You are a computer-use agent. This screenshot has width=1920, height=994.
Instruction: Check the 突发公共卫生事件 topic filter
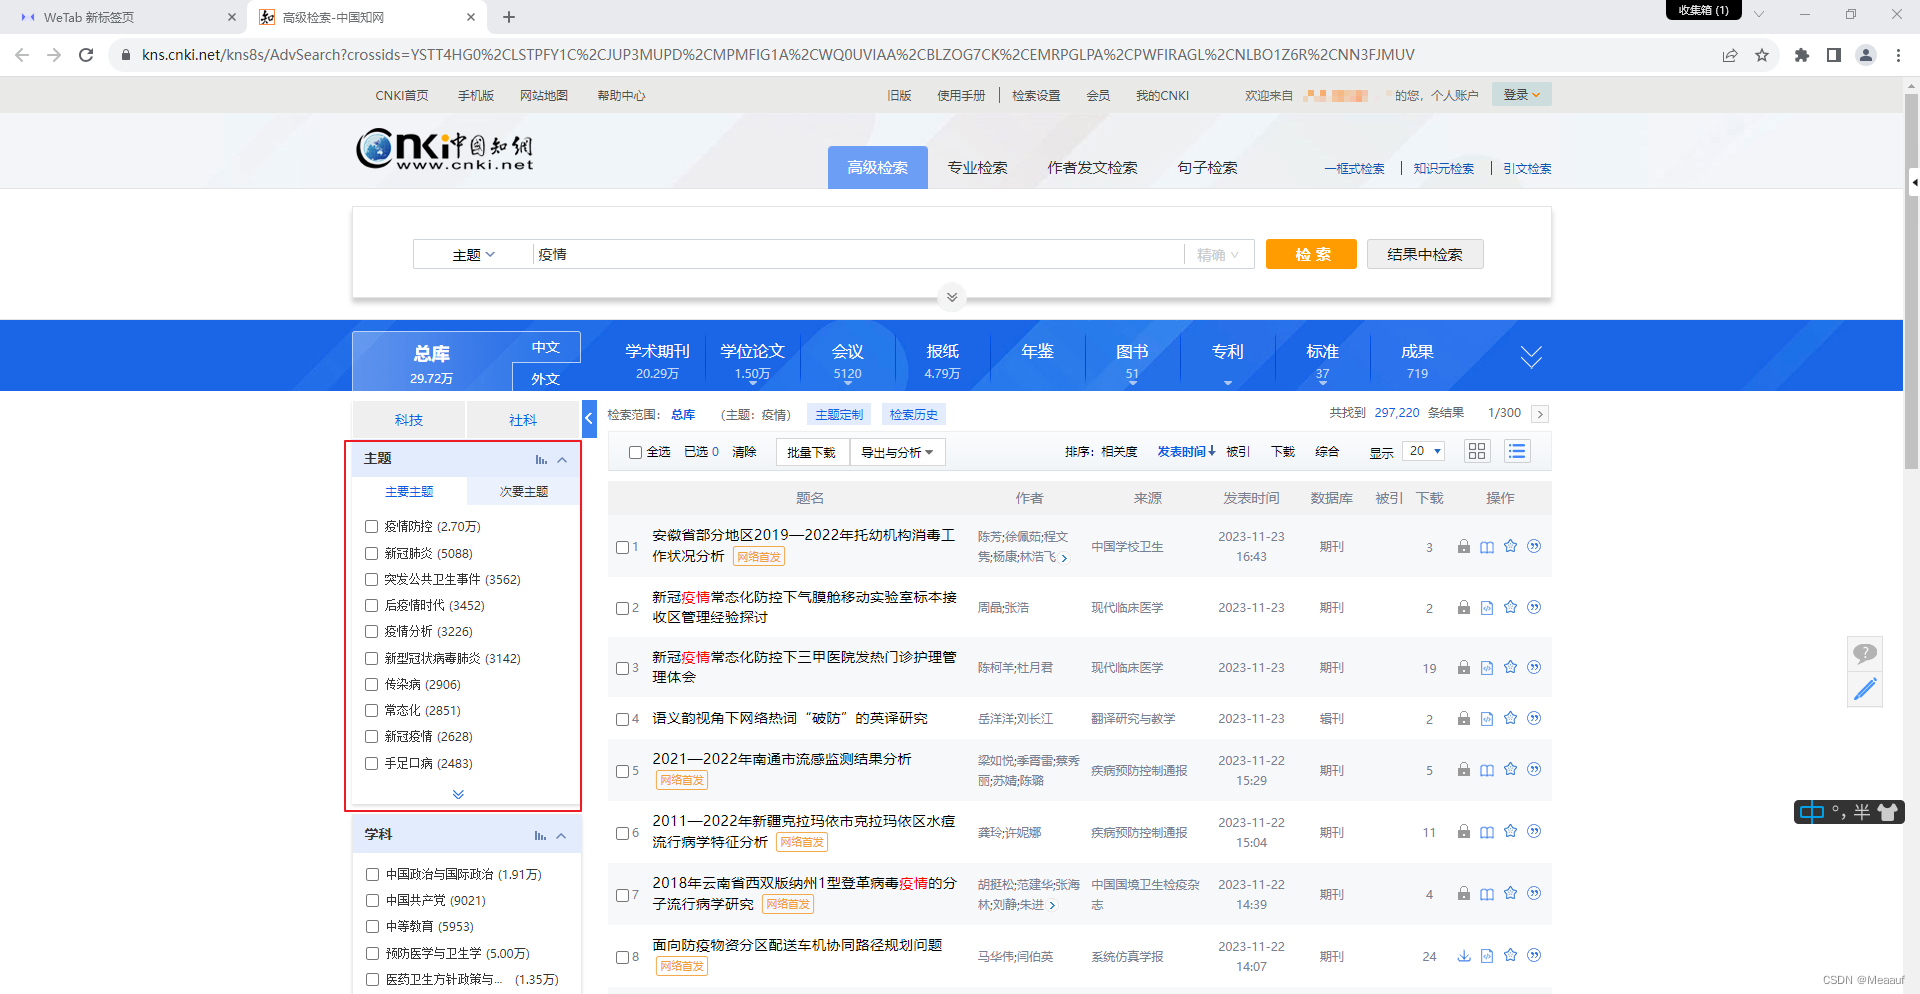[371, 579]
